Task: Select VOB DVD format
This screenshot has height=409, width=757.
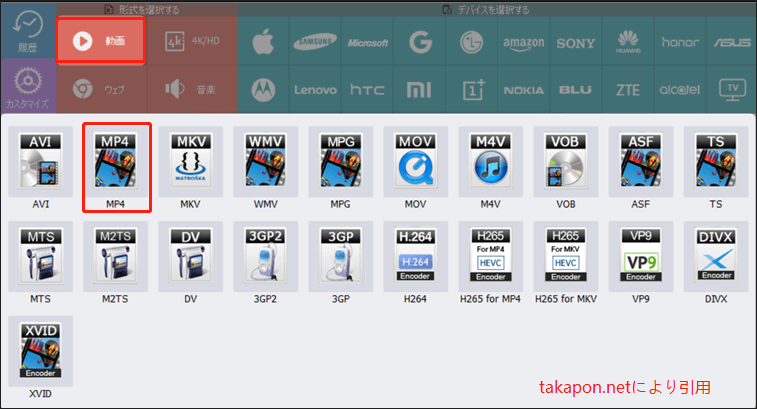Action: pos(566,162)
